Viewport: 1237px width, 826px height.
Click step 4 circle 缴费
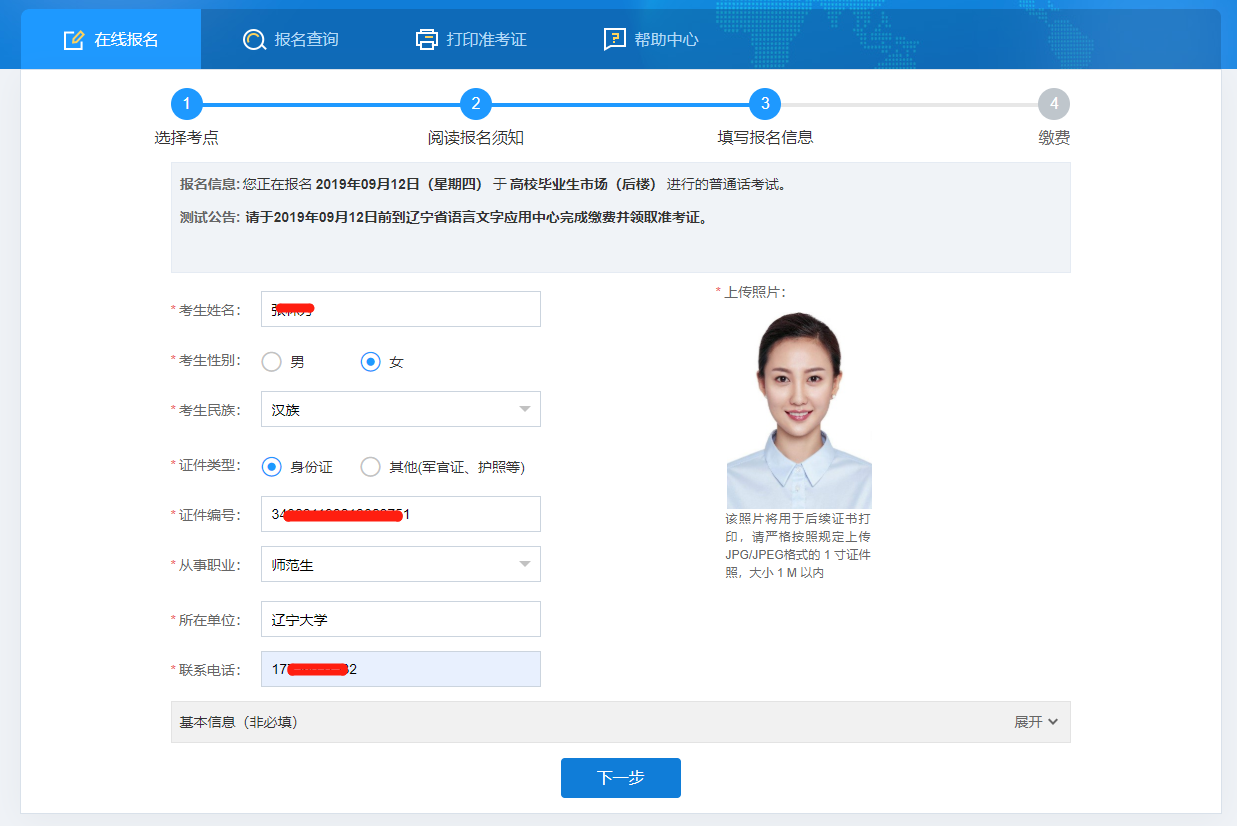[1054, 104]
